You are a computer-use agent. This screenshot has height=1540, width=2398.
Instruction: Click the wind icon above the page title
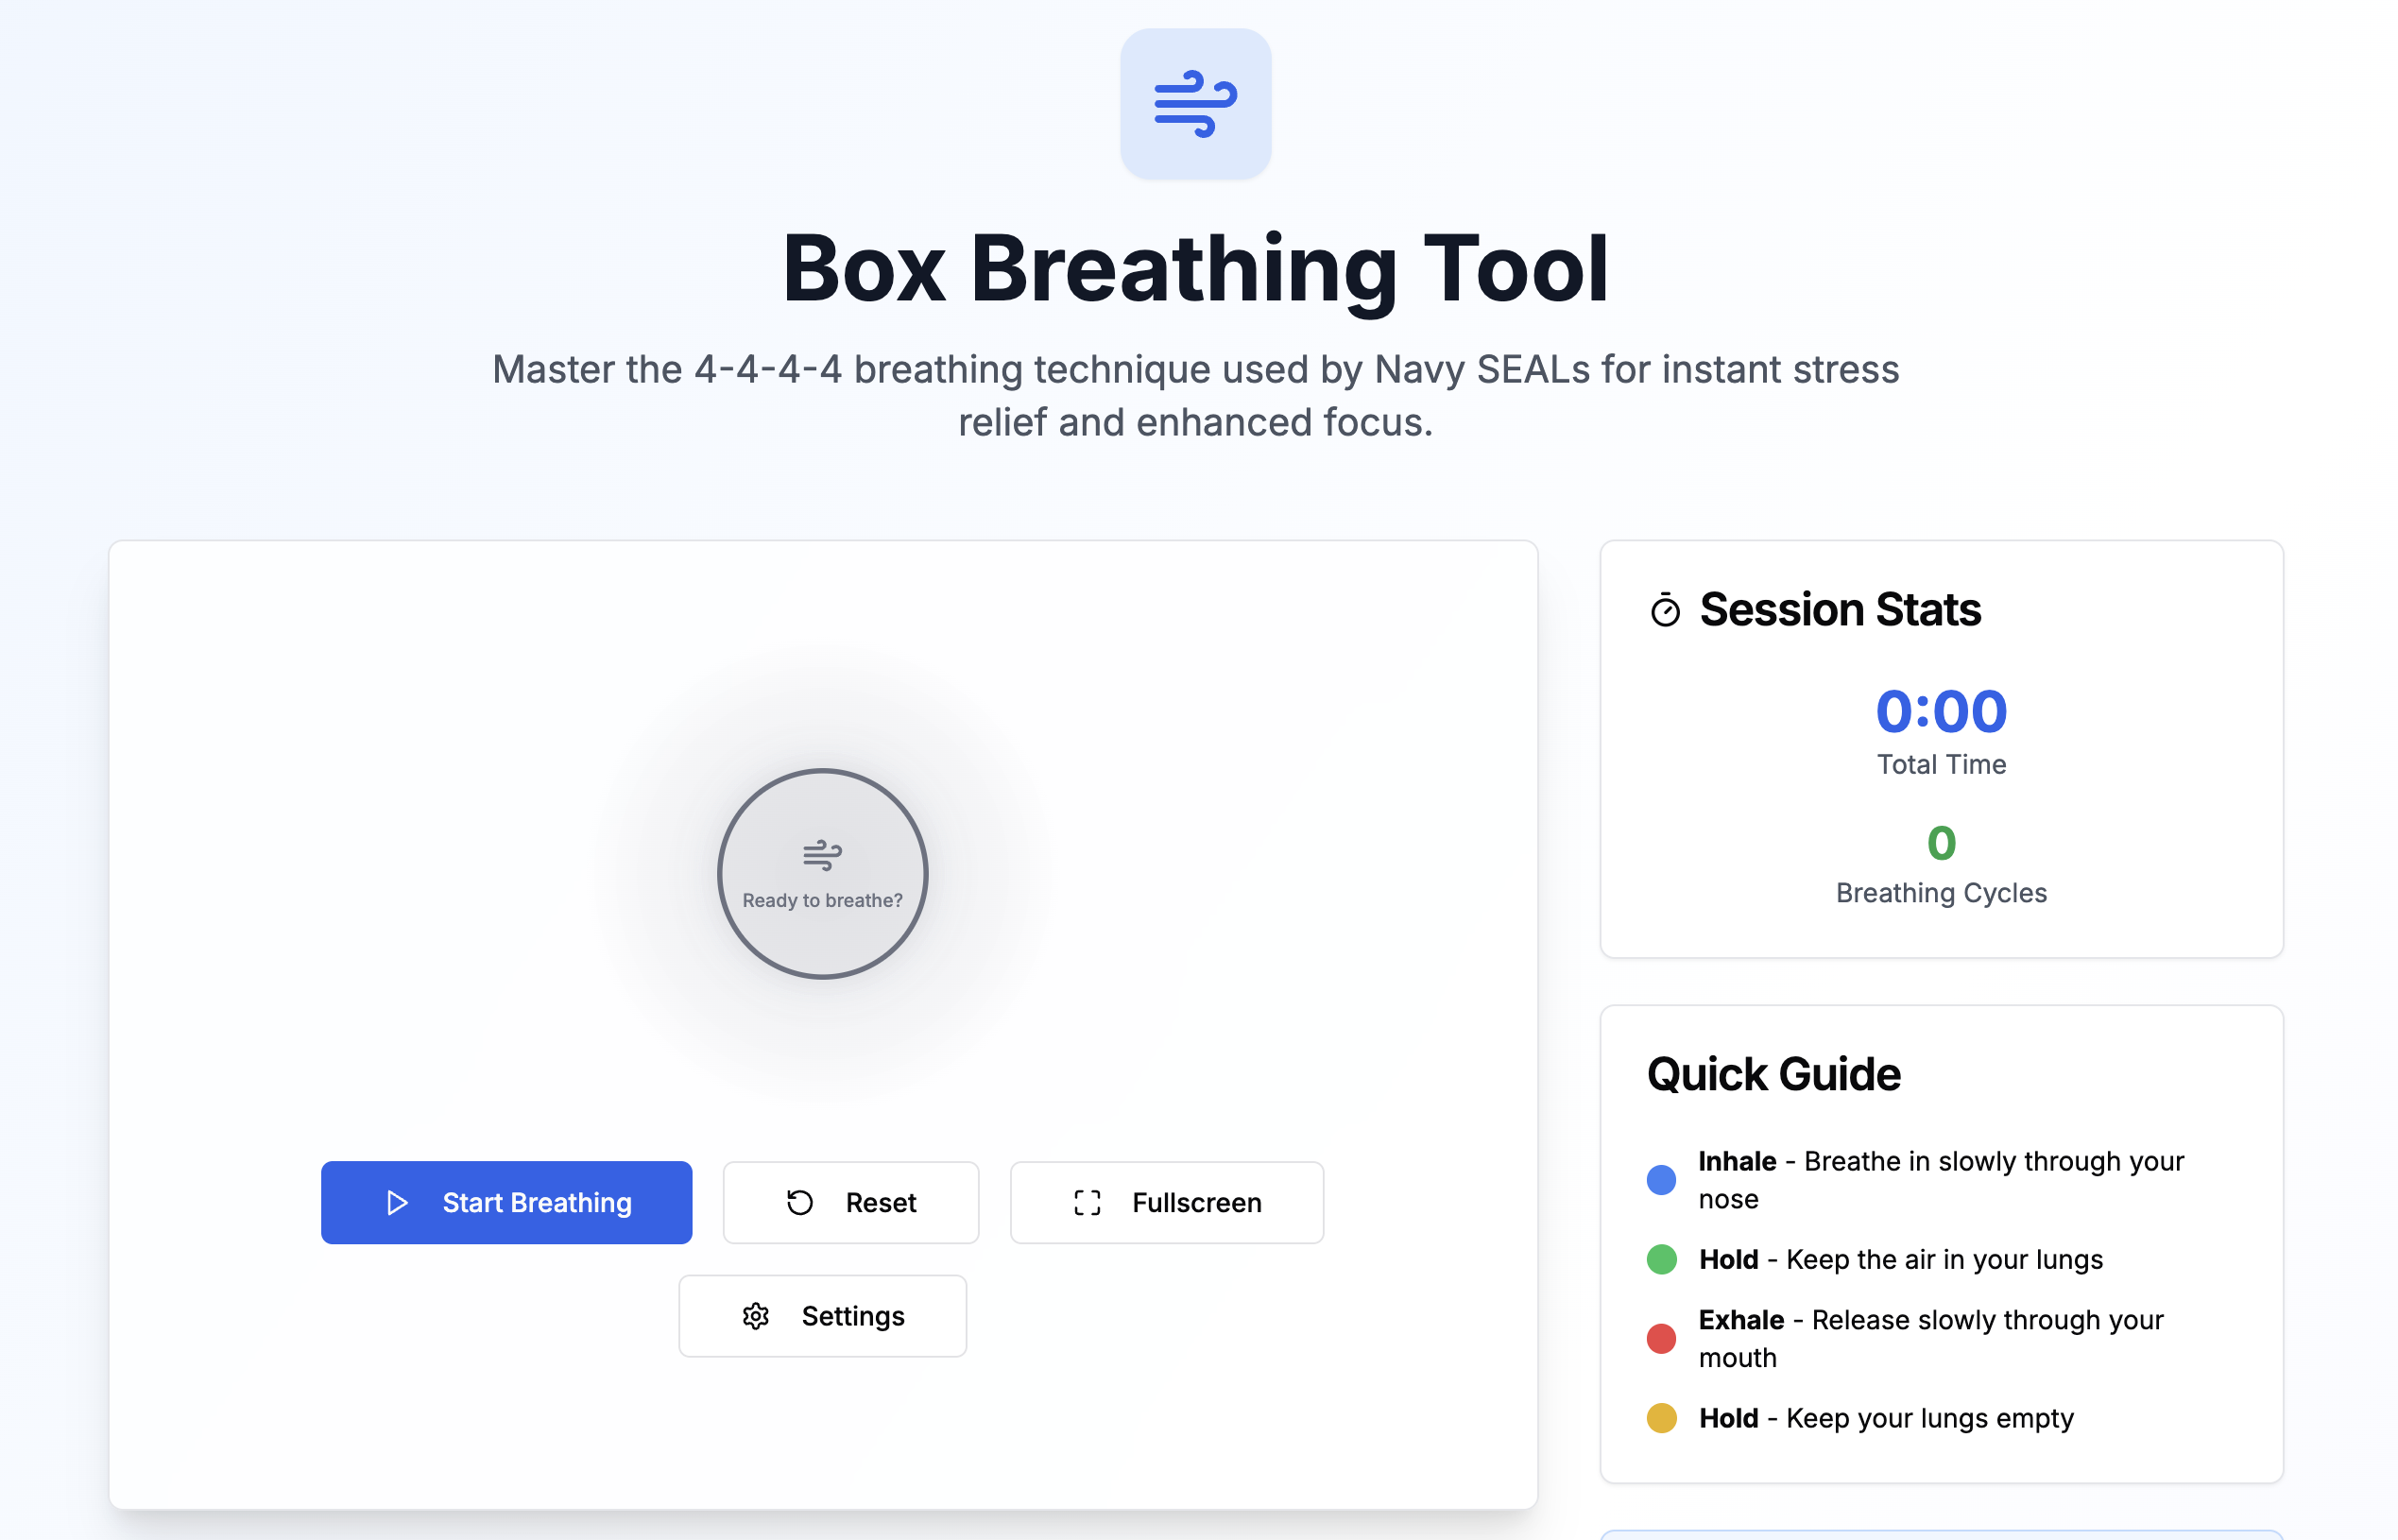pos(1196,104)
